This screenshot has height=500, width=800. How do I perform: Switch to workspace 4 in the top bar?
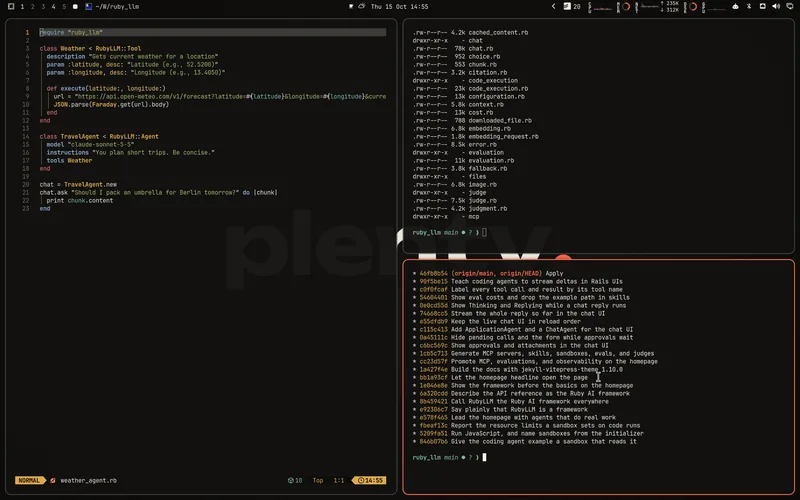[54, 7]
